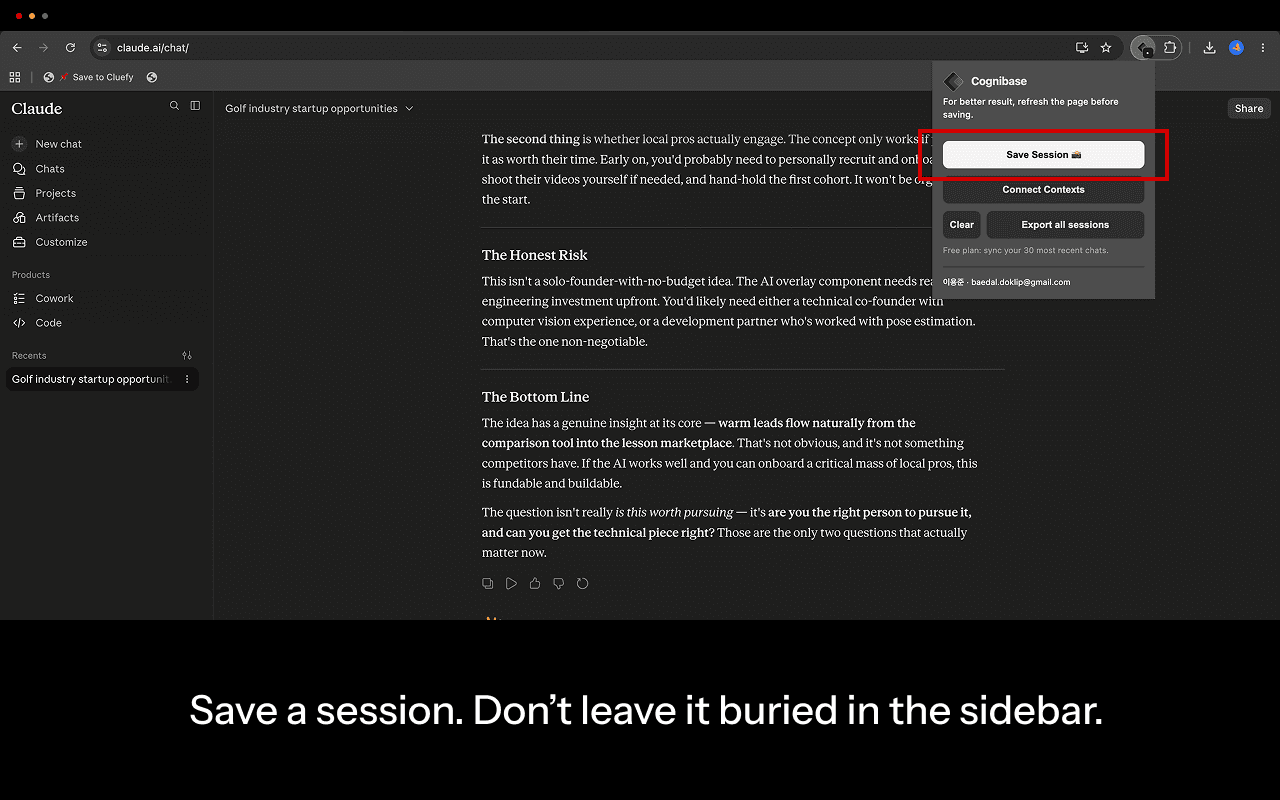Click the Cognibase extension icon in toolbar
Screen dimensions: 1280x800
coord(1144,47)
